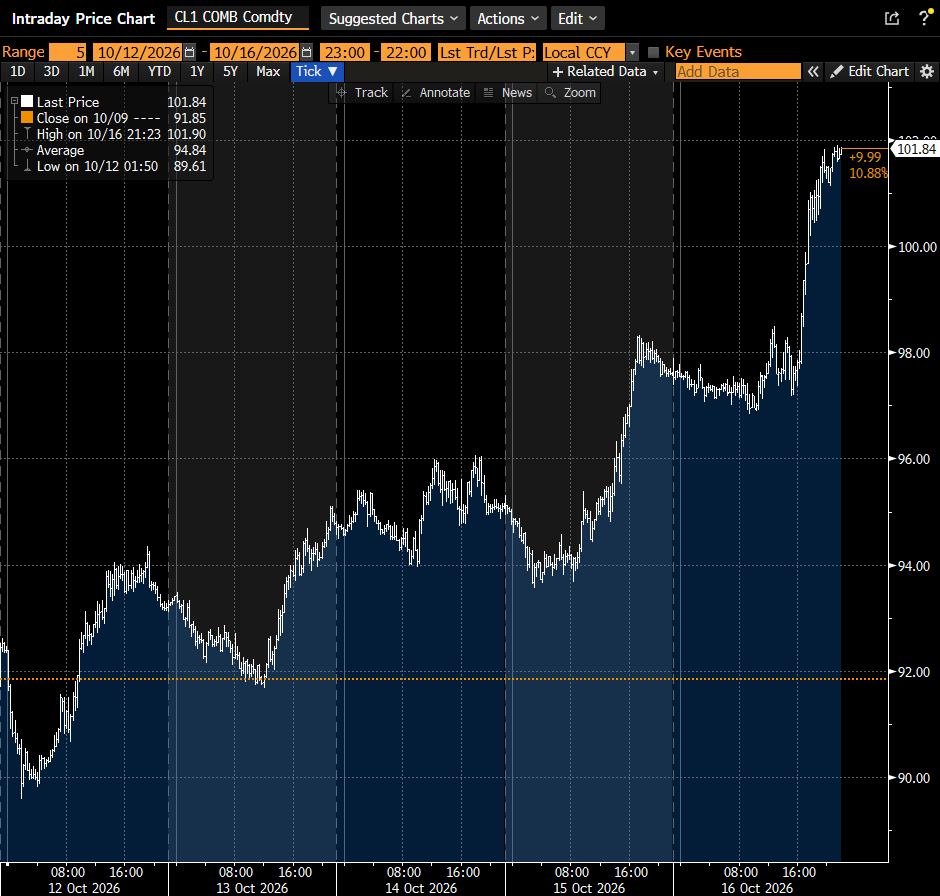Image resolution: width=940 pixels, height=896 pixels.
Task: Edit the Range days value field
Action: point(68,52)
